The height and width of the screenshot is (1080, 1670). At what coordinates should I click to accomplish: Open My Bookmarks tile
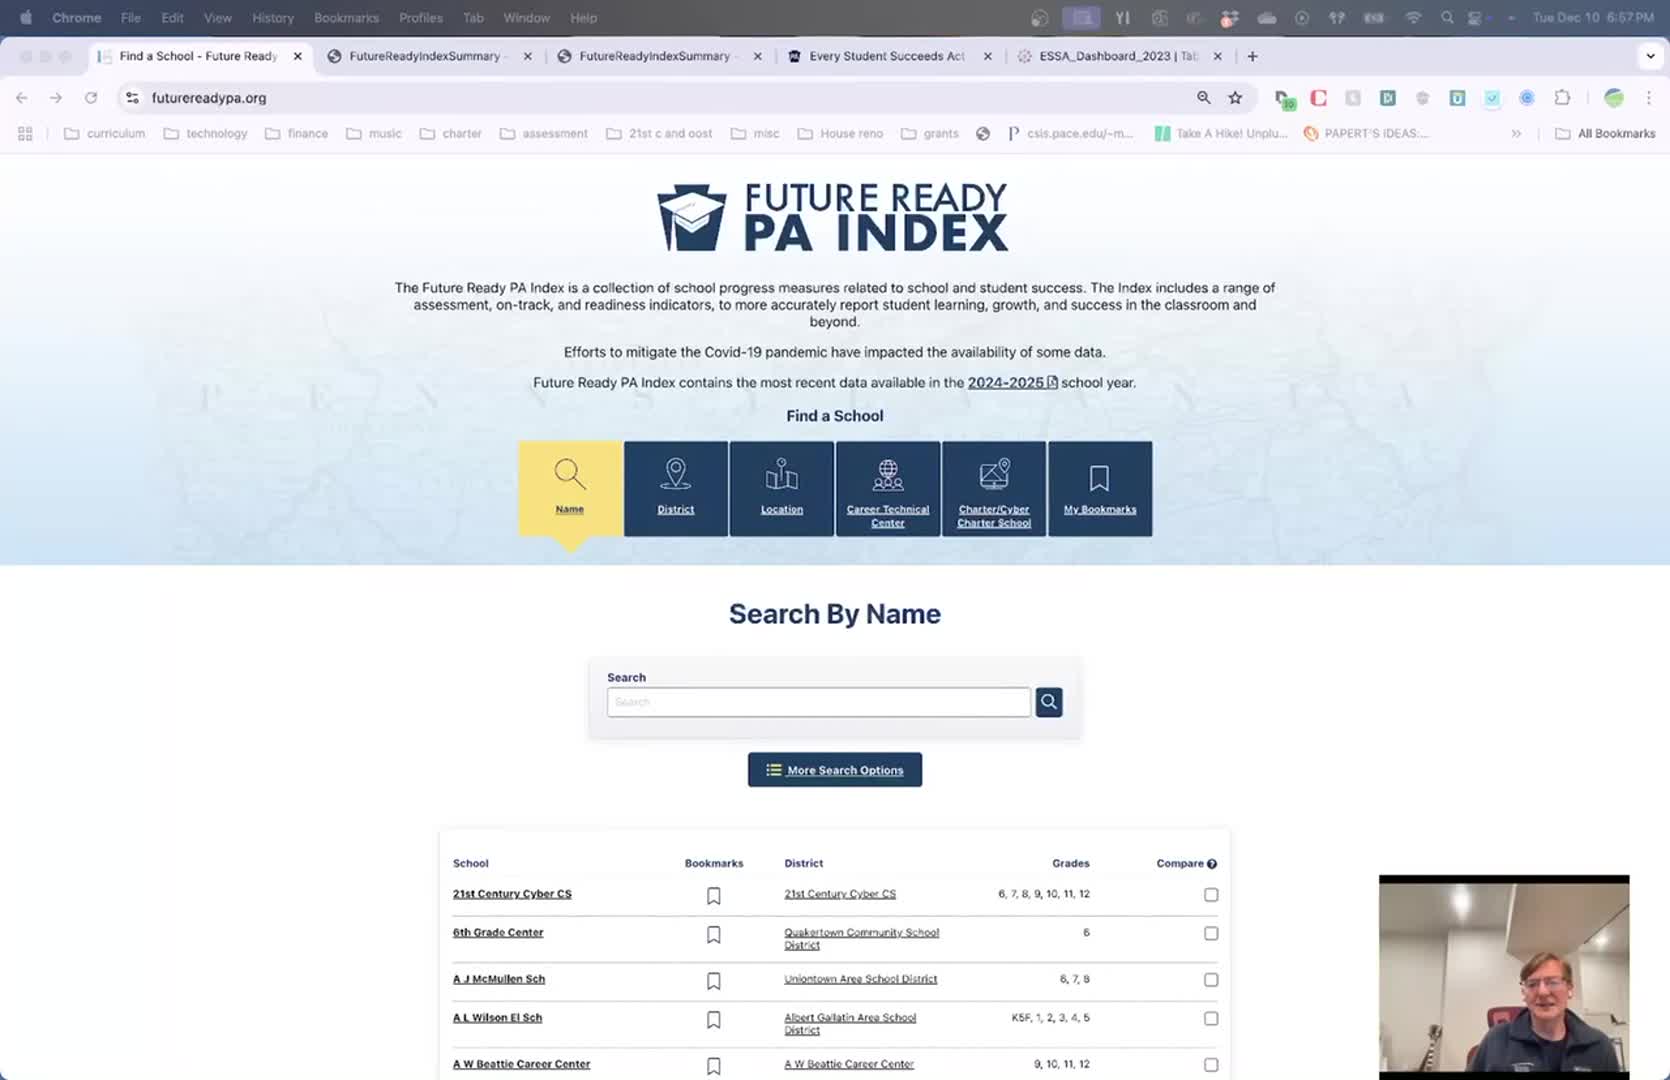pos(1099,488)
